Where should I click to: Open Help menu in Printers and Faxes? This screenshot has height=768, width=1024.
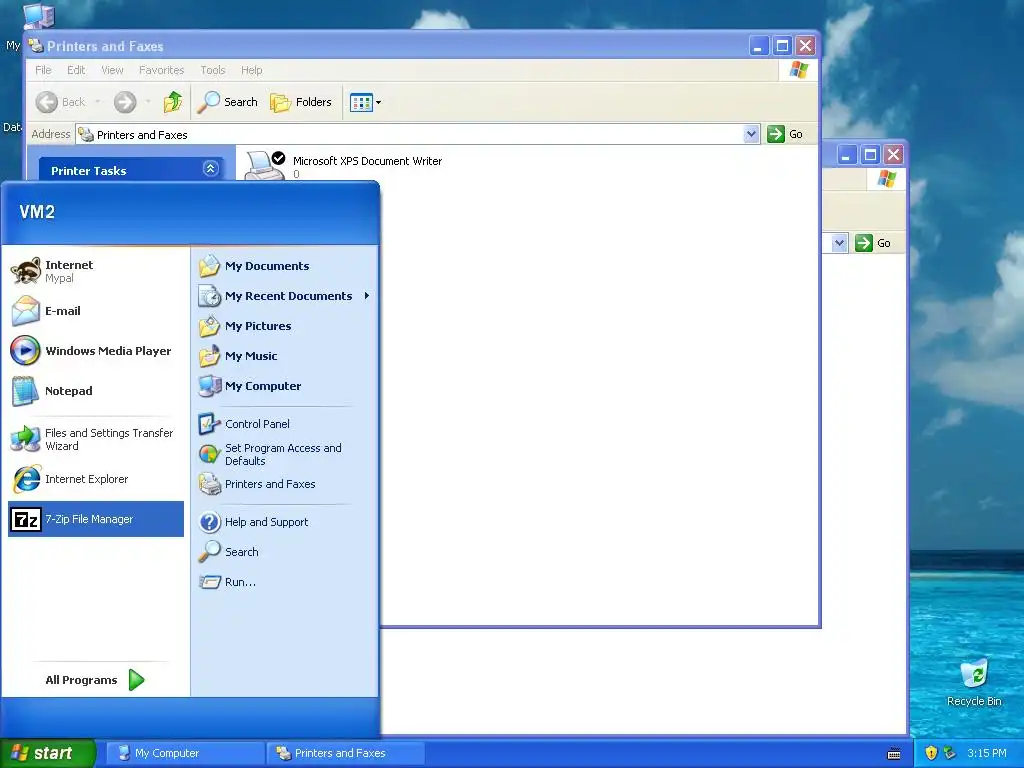pos(251,70)
